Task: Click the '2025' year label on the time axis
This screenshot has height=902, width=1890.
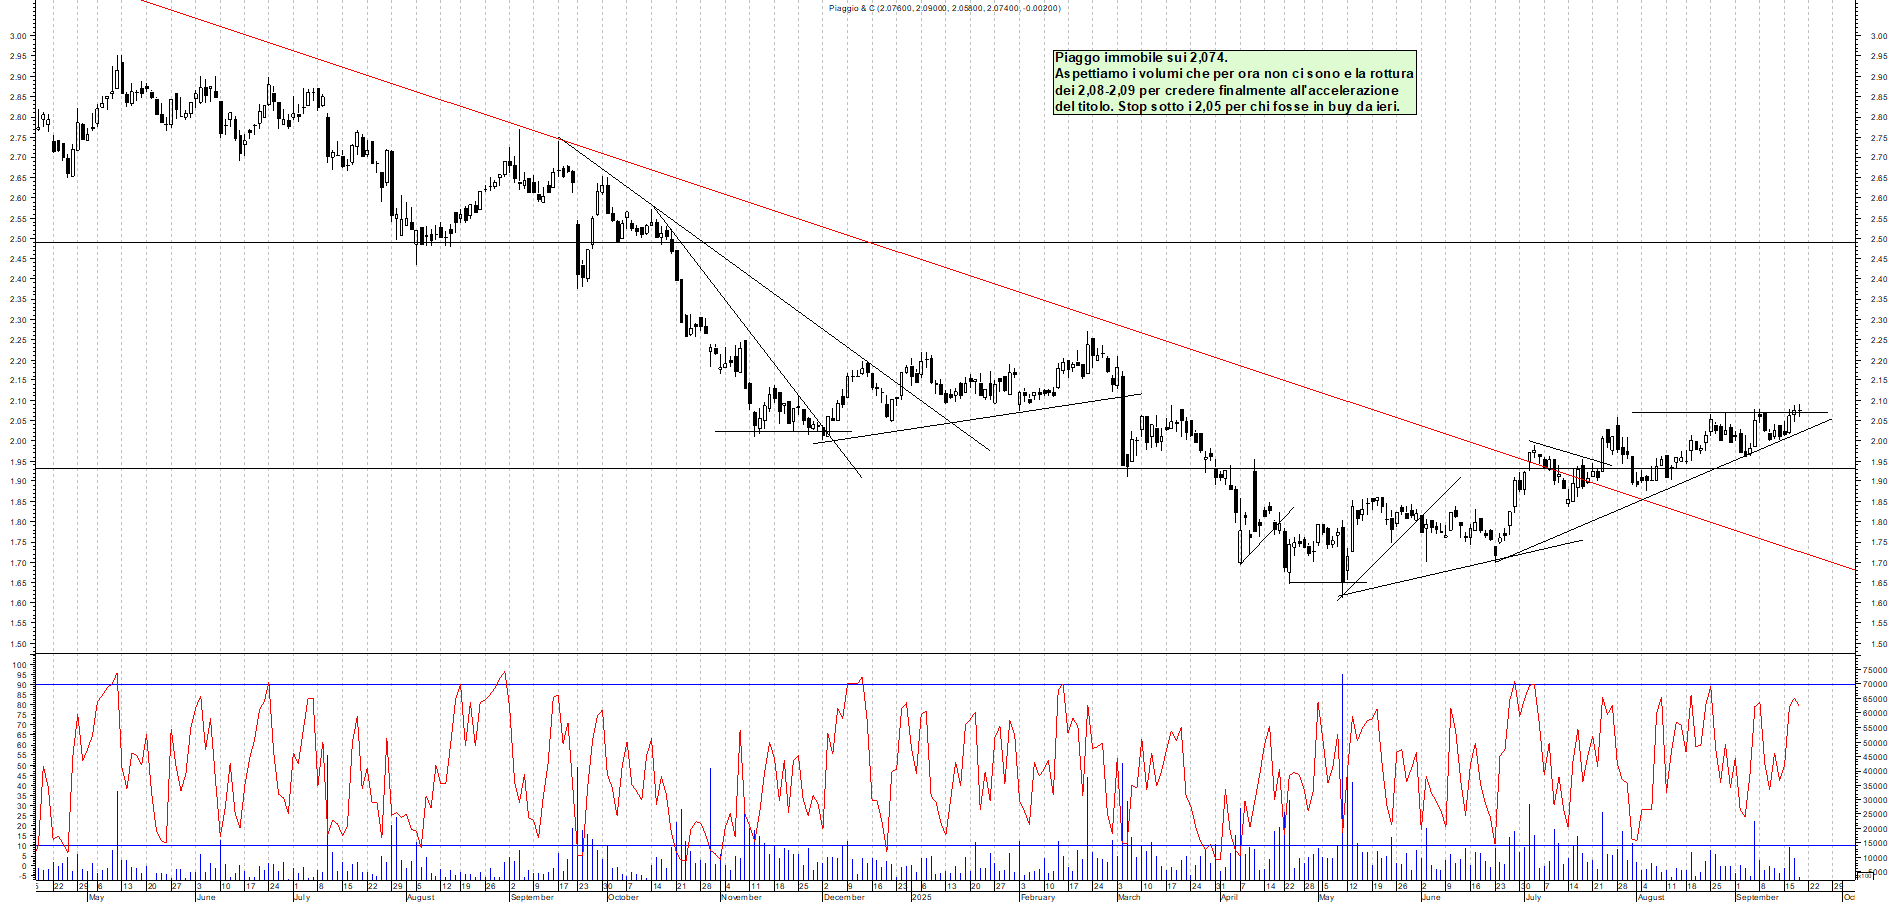Action: pyautogui.click(x=921, y=897)
